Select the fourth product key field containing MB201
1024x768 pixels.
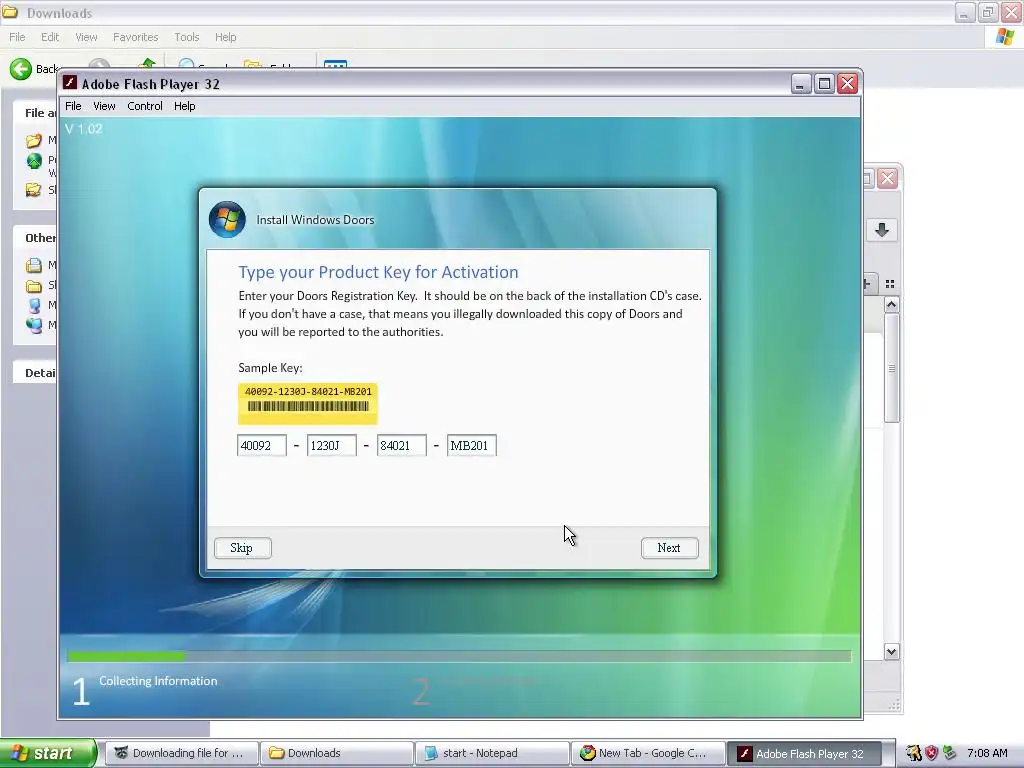[472, 445]
